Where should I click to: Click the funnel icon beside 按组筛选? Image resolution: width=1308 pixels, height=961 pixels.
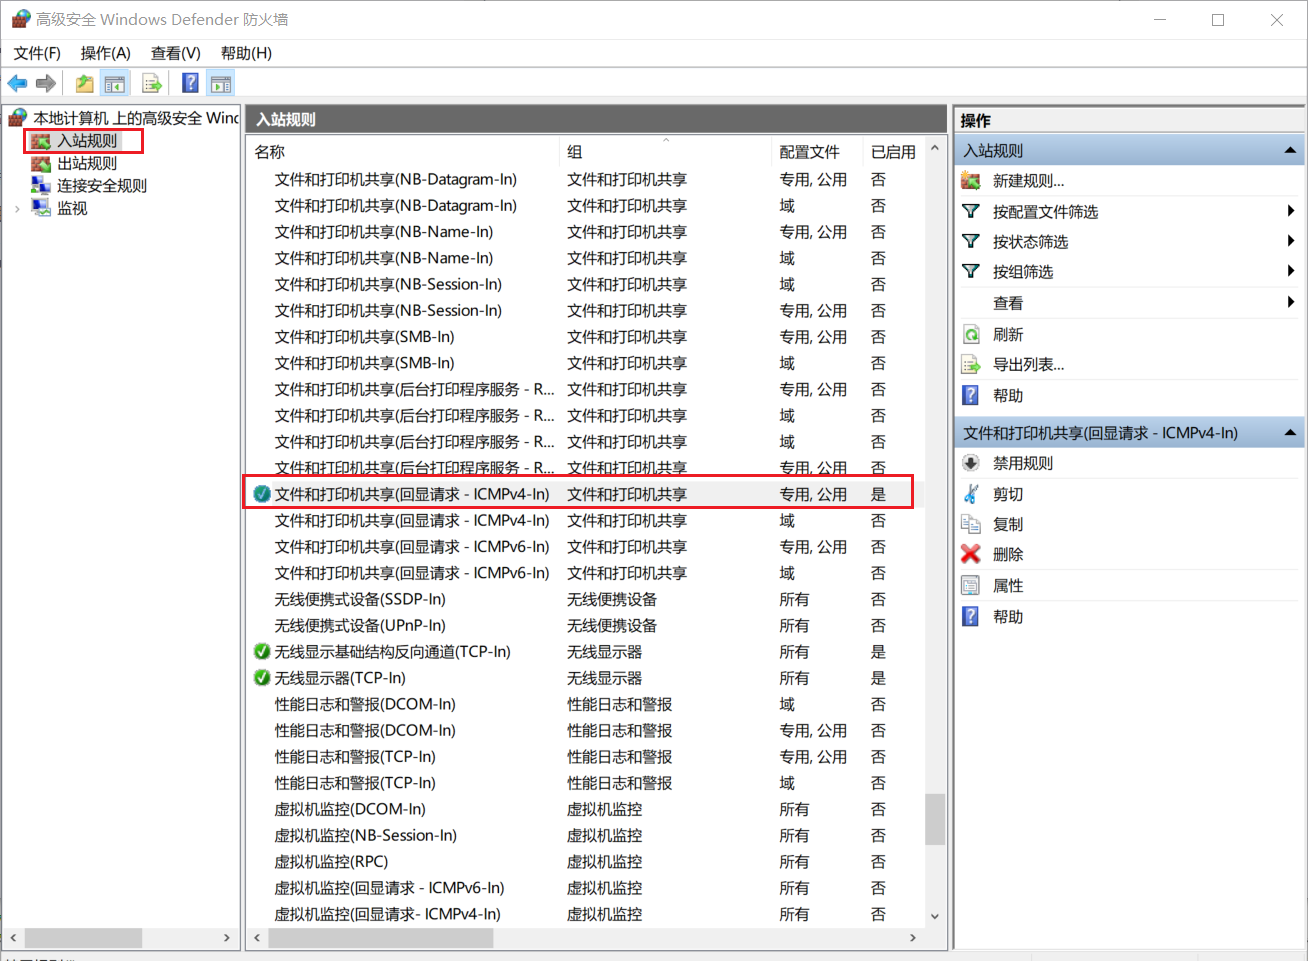point(970,271)
